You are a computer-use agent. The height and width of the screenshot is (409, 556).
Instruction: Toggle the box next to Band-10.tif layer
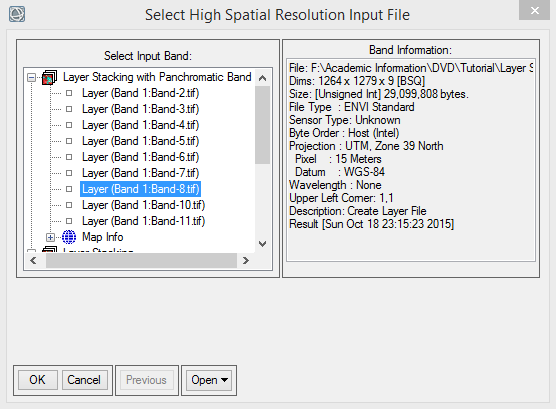(x=69, y=205)
